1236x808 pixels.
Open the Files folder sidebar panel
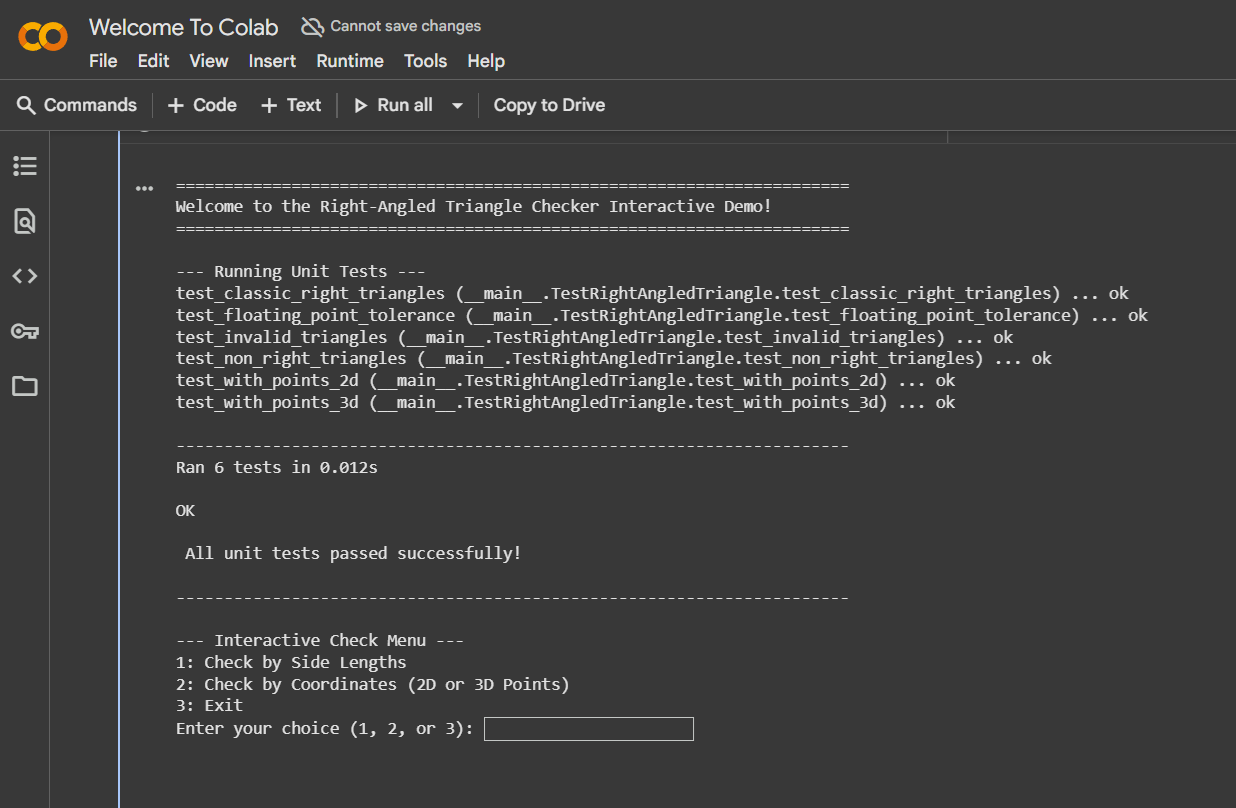pos(25,386)
